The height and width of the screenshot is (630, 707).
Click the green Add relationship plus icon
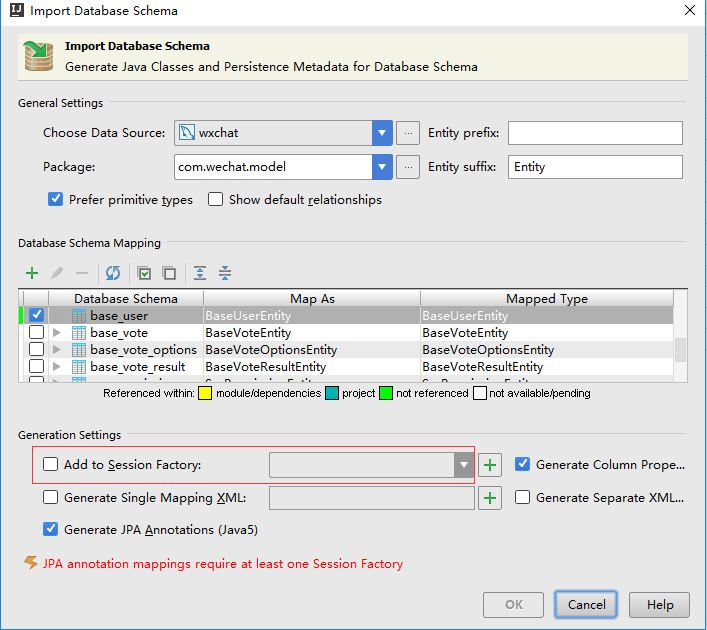[32, 273]
